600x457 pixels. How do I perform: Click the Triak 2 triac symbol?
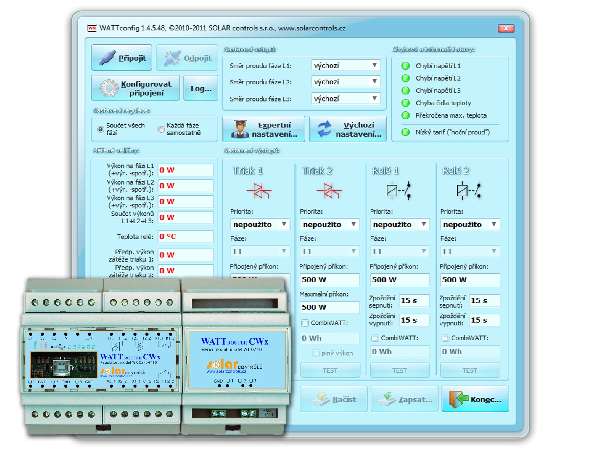click(x=328, y=190)
